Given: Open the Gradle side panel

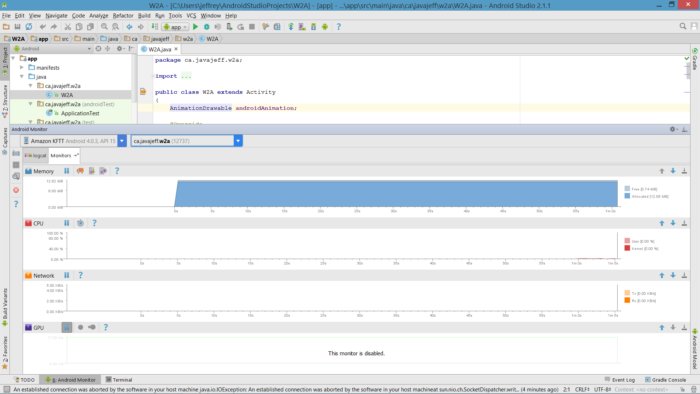Looking at the screenshot, I should [x=695, y=59].
